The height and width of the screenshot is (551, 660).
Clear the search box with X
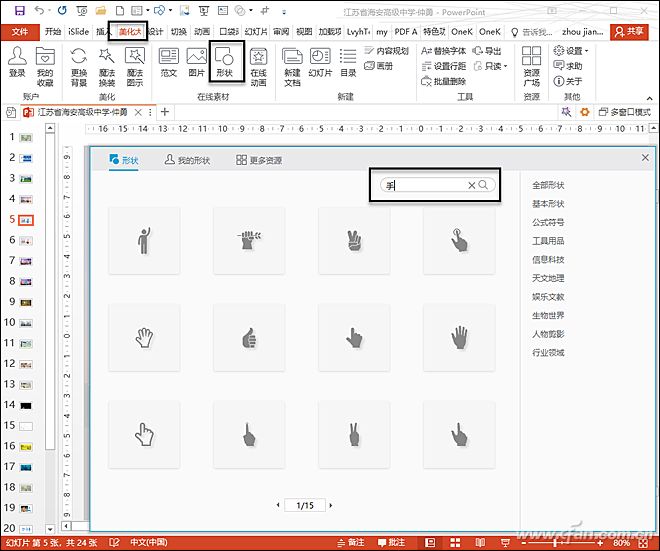tap(472, 185)
